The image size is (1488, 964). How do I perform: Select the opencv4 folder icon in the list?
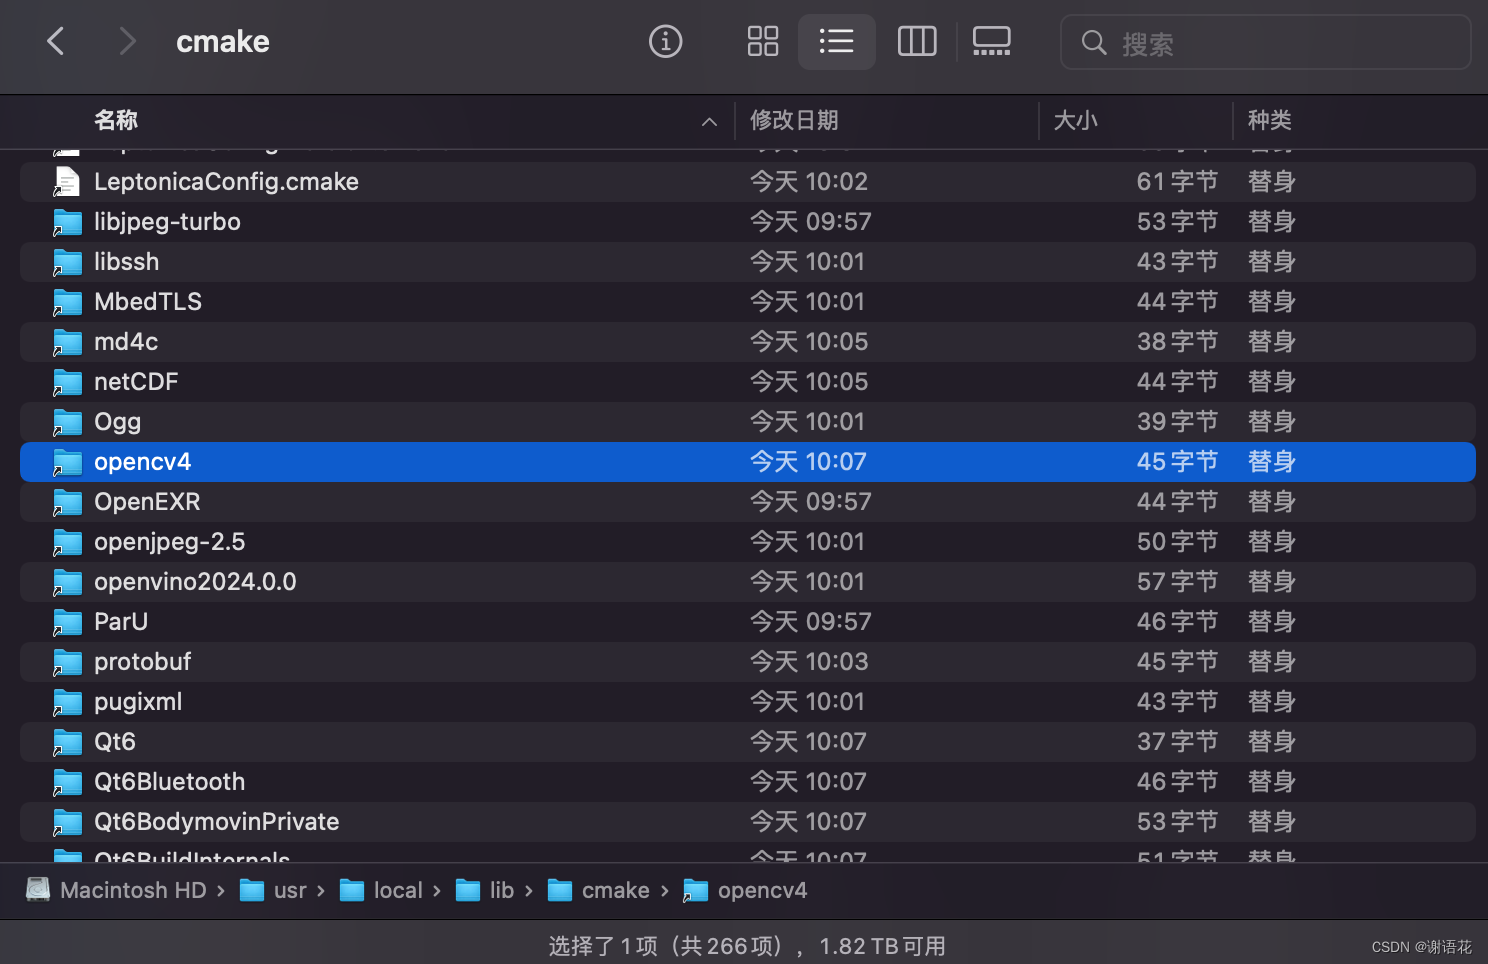point(67,462)
